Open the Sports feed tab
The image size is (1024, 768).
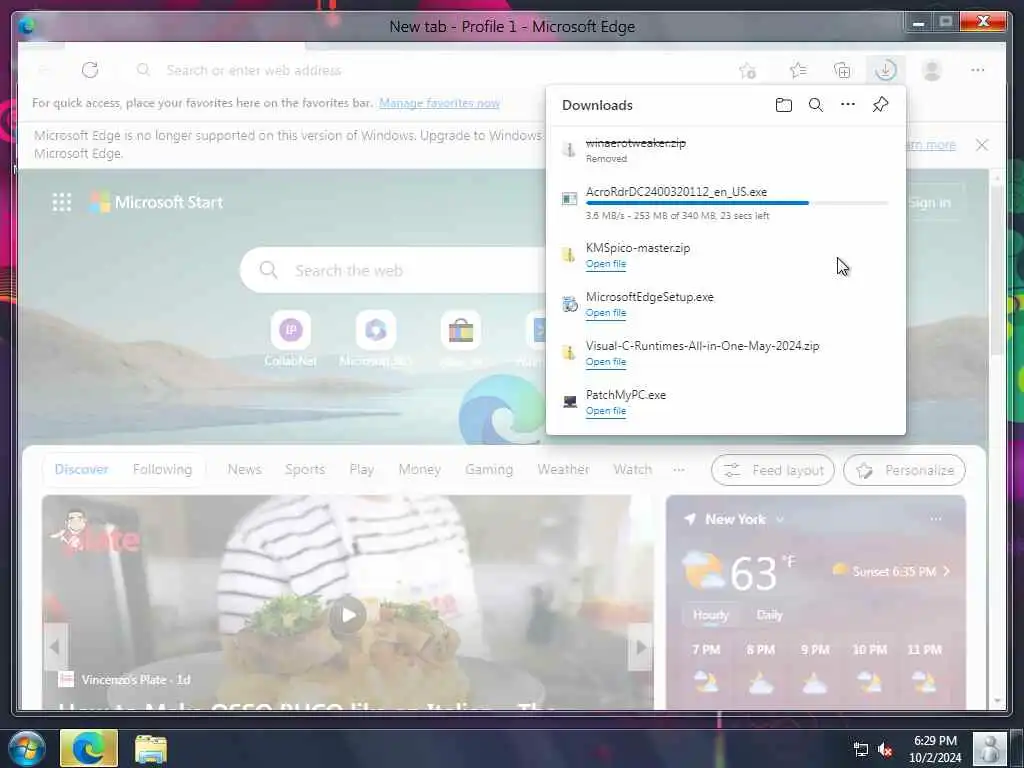click(305, 470)
